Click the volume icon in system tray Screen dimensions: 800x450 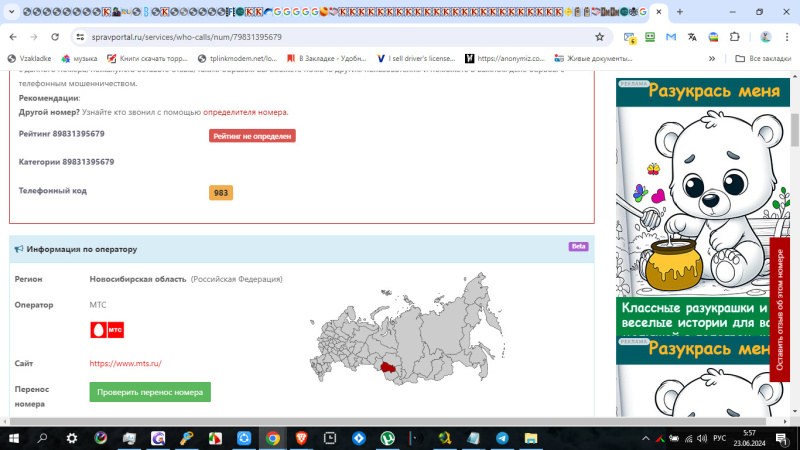coord(702,438)
